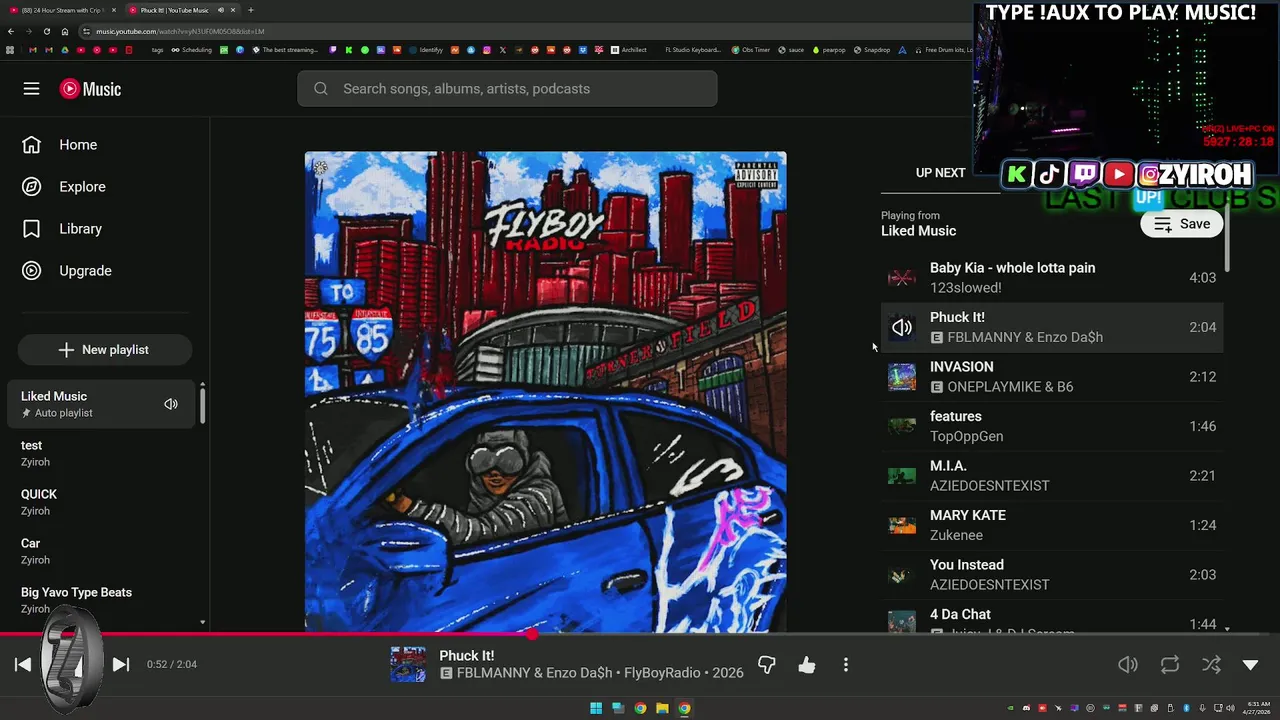Play 'features' by TopOppGen
The width and height of the screenshot is (1280, 720).
(x=1052, y=426)
